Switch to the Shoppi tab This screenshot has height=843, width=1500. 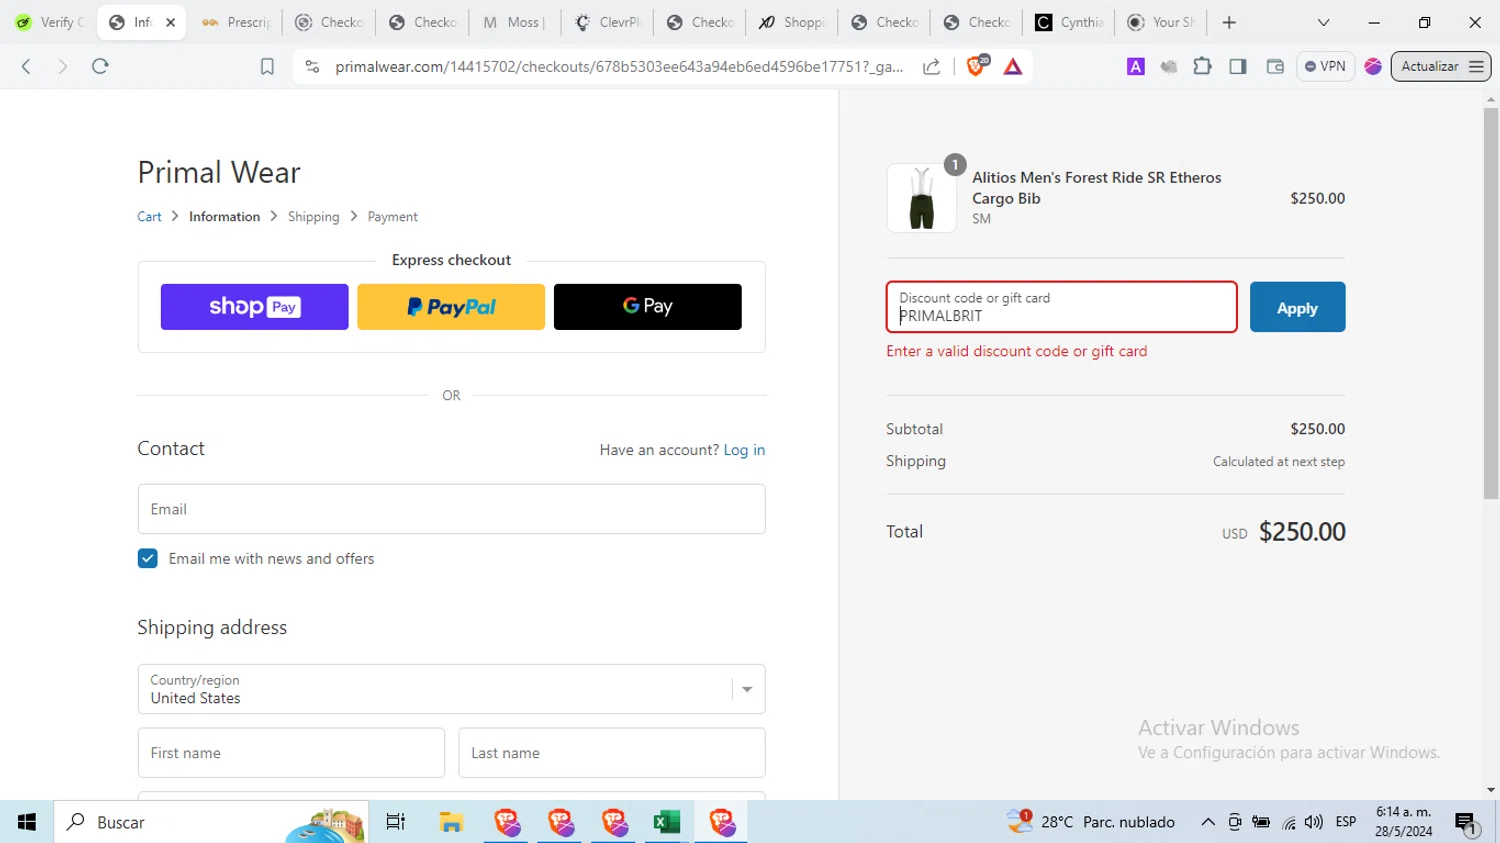pos(791,22)
